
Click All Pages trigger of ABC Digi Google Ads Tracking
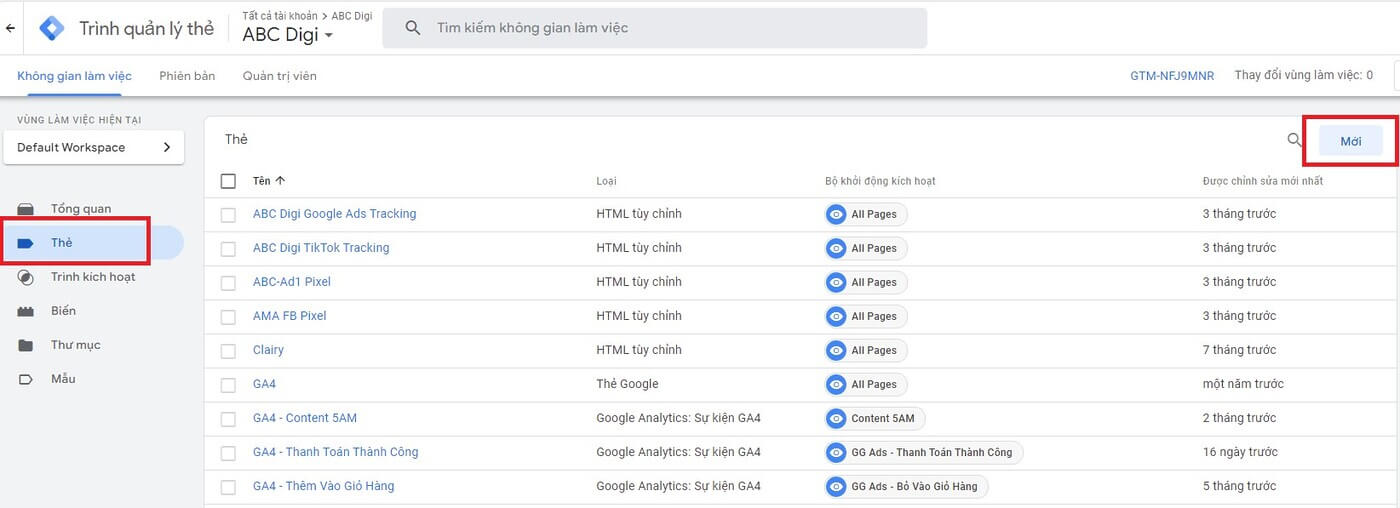pos(865,214)
